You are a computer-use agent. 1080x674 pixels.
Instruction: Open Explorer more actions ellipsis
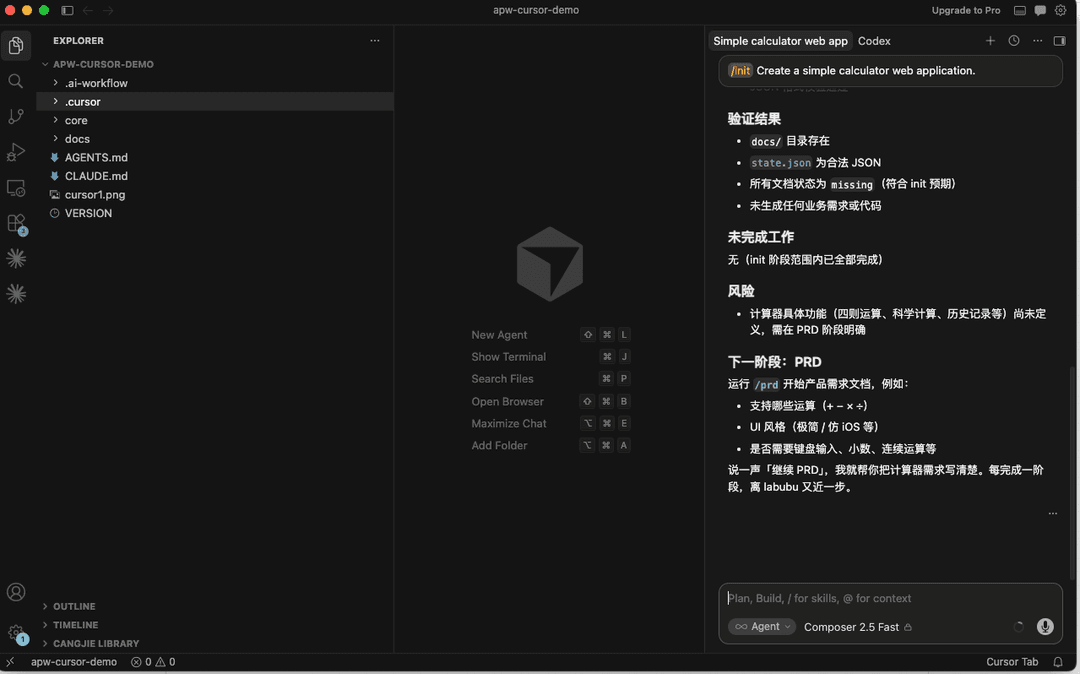coord(375,41)
